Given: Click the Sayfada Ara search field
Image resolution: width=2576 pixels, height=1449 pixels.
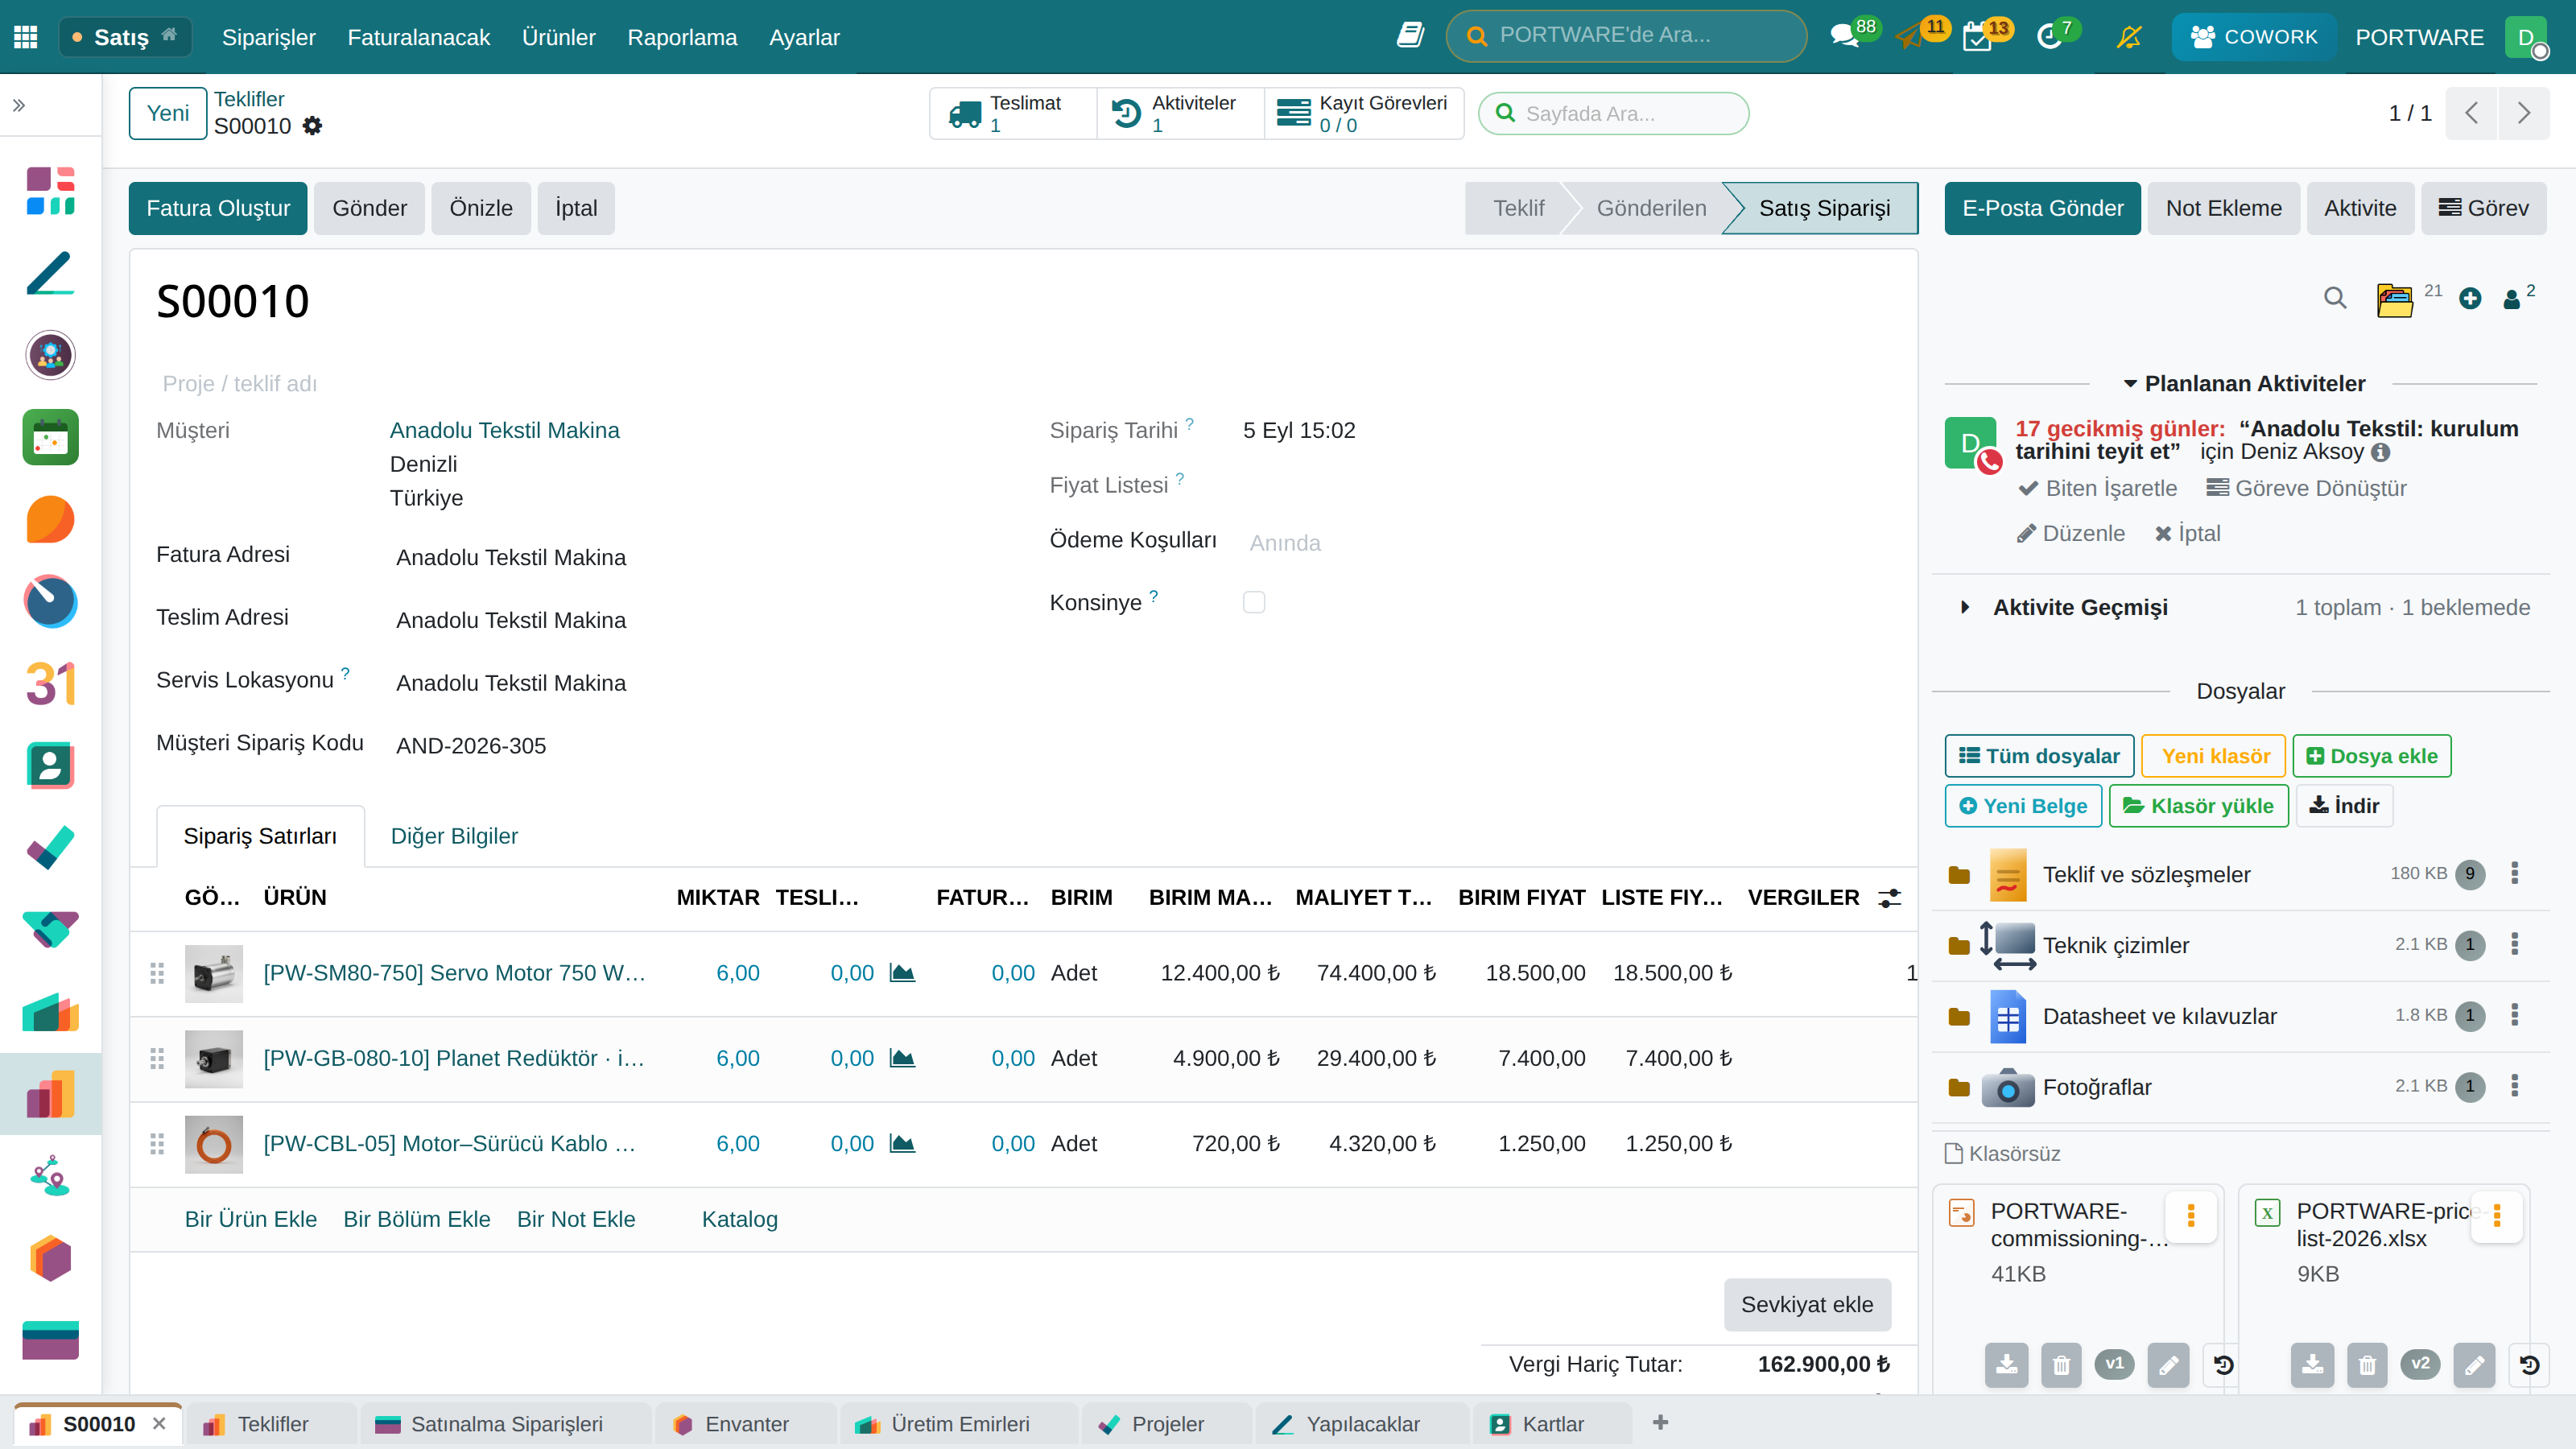Looking at the screenshot, I should [x=1614, y=114].
